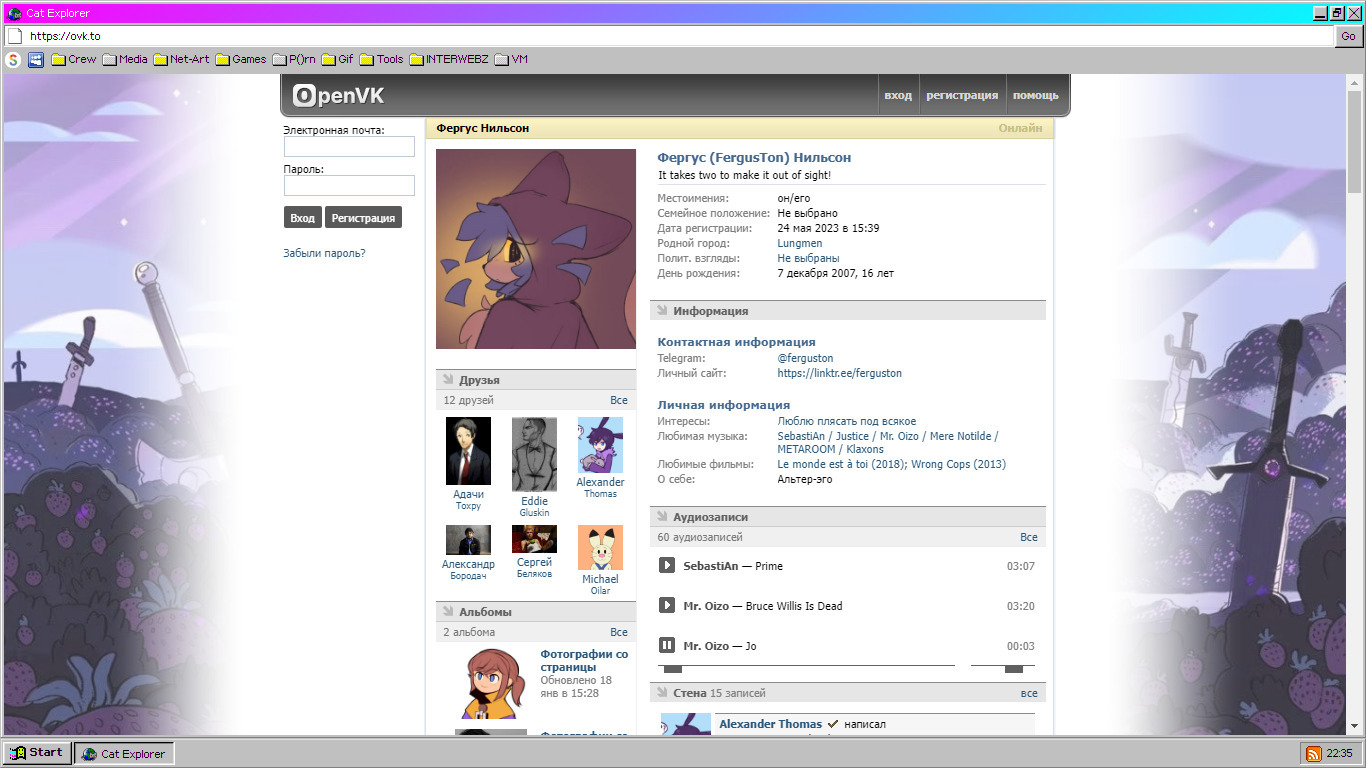Click the Не выбраны political views link

(808, 258)
